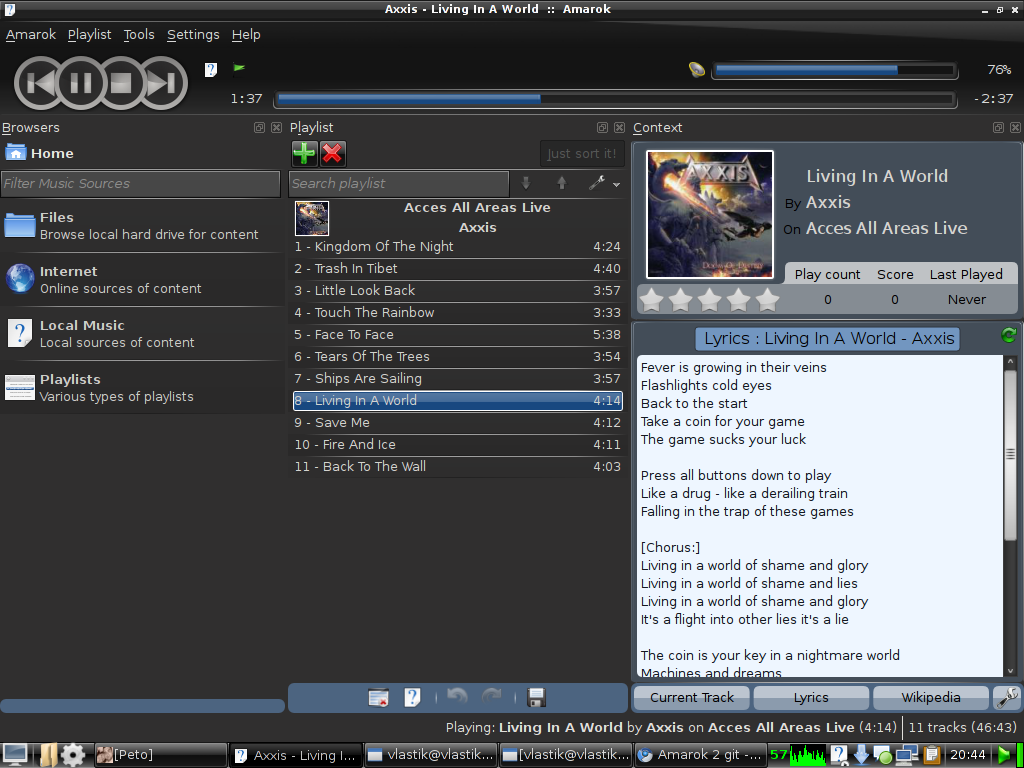Select track Touch The Rainbow
1024x768 pixels.
[x=457, y=313]
